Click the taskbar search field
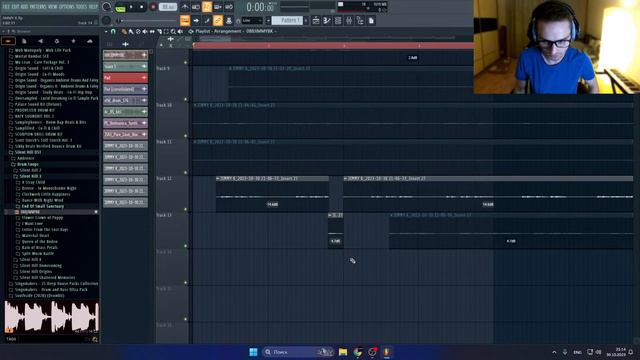 point(297,352)
